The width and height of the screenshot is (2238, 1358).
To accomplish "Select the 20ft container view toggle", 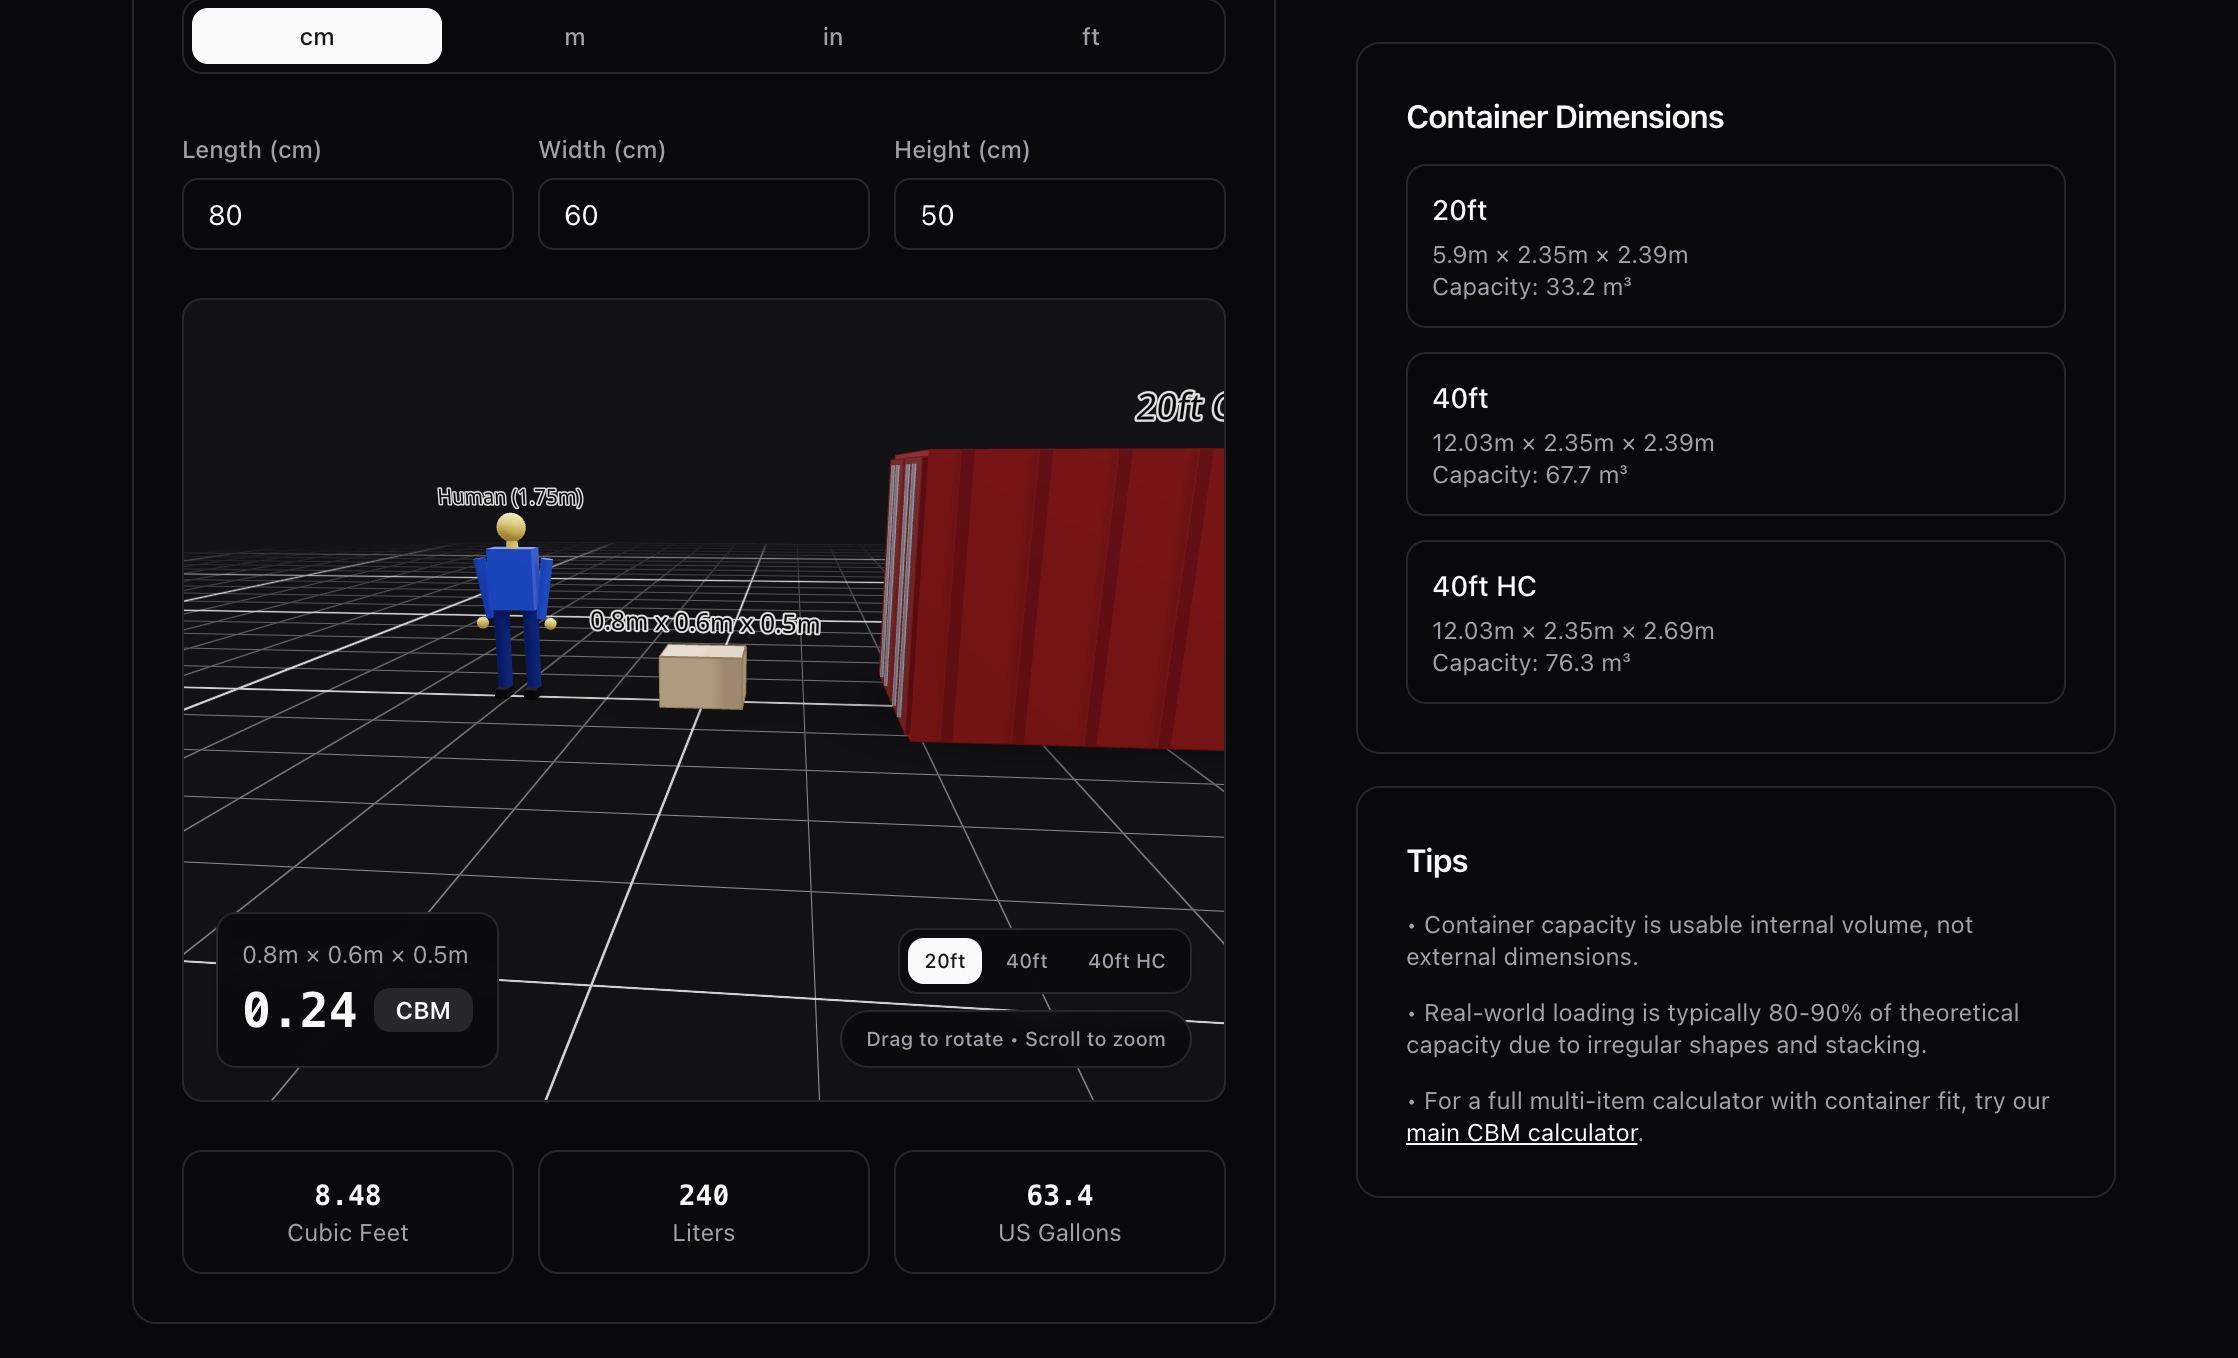I will pos(943,961).
